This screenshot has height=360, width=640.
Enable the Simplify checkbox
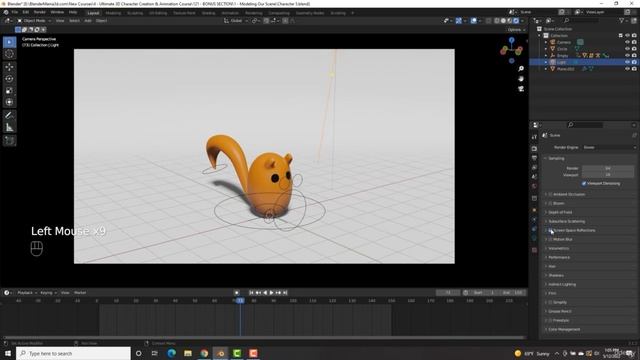(550, 302)
